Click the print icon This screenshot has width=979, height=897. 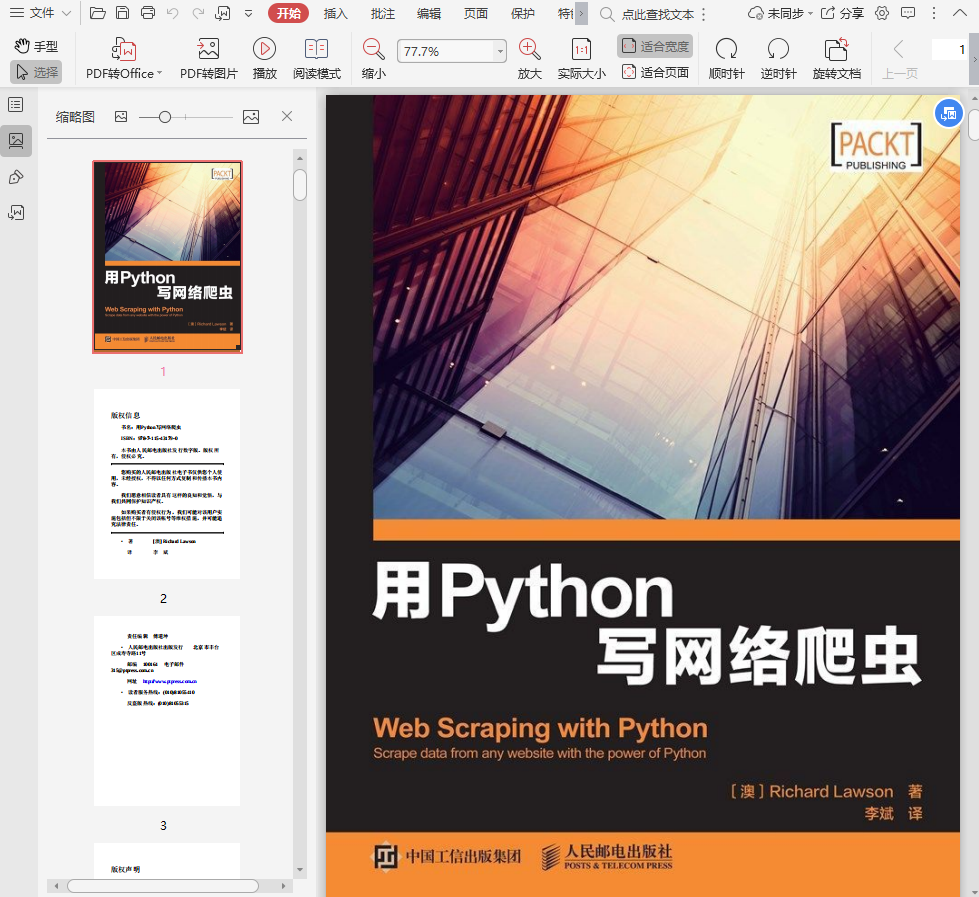tap(148, 13)
